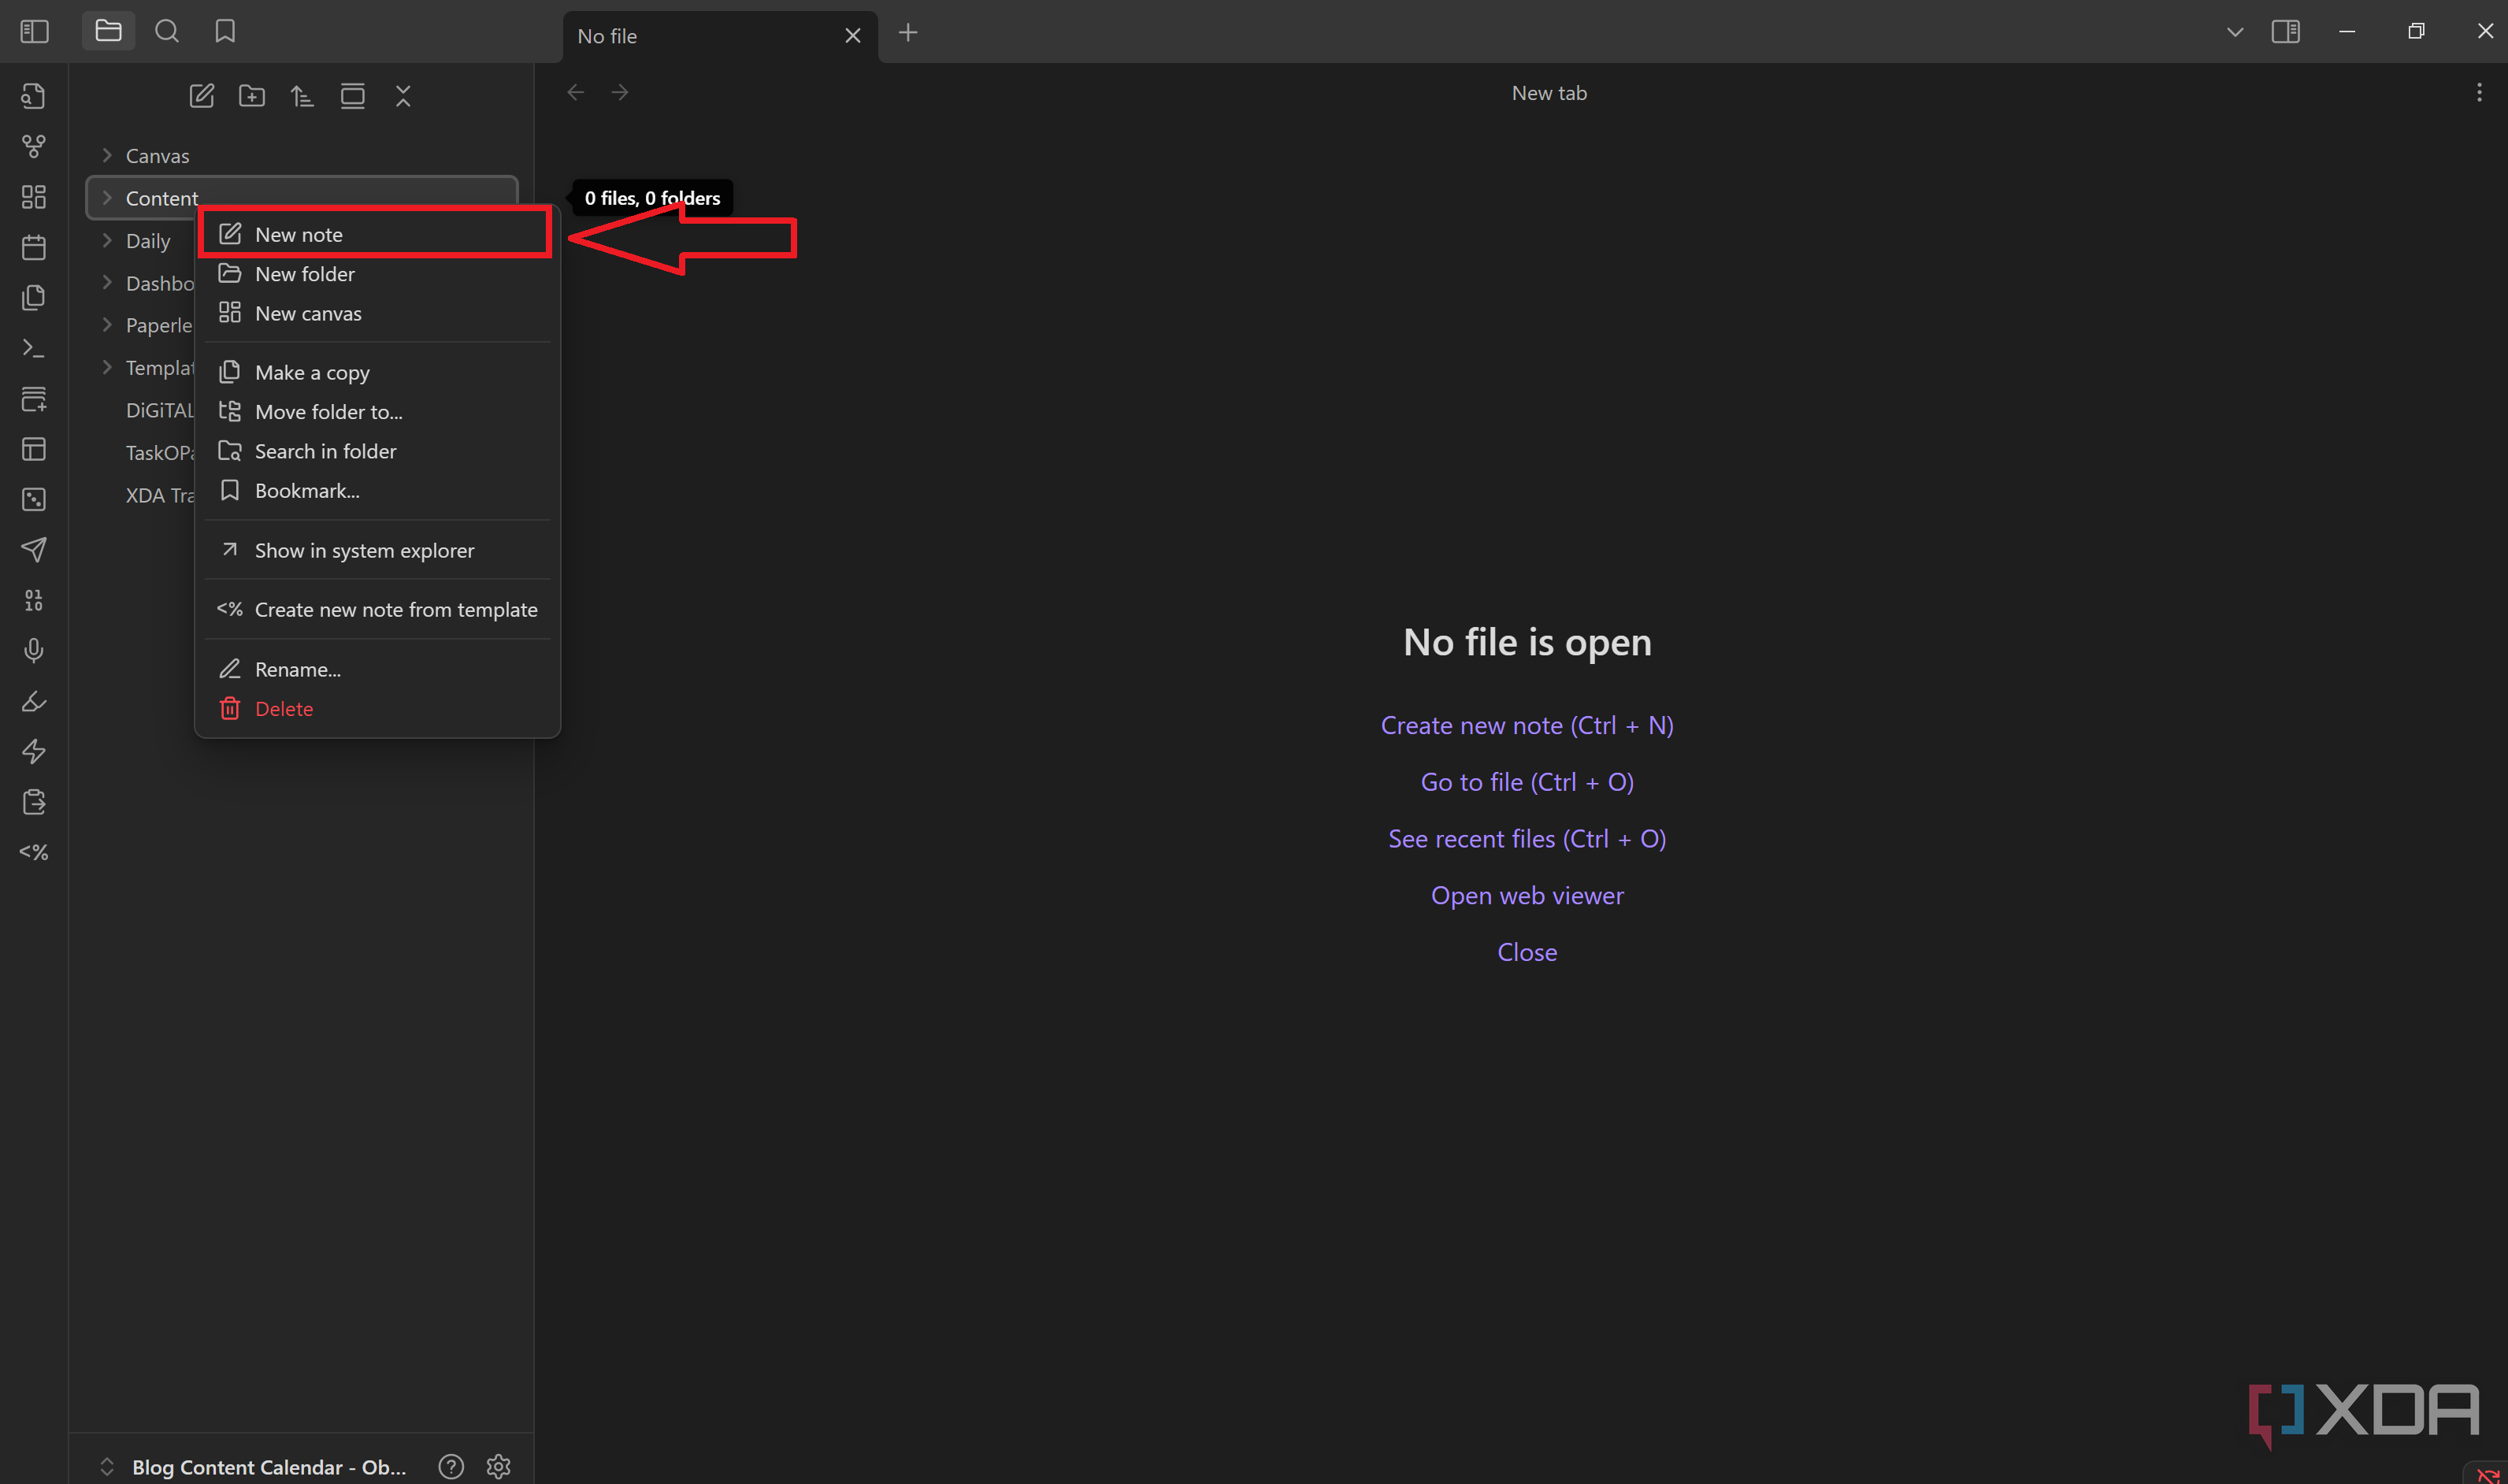Select Make a copy menu entry
The height and width of the screenshot is (1484, 2508).
point(377,372)
